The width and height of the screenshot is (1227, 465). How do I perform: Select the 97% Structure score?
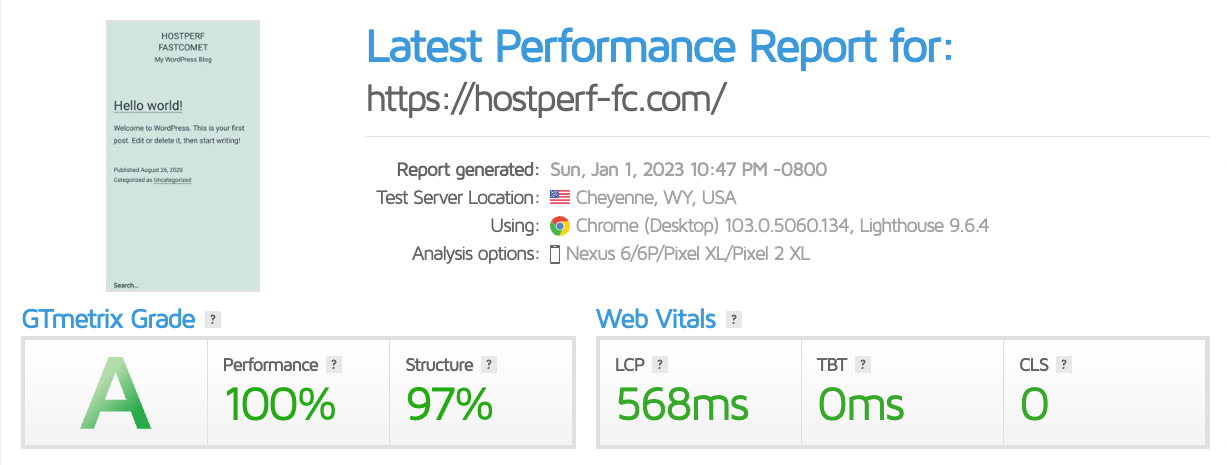click(449, 404)
